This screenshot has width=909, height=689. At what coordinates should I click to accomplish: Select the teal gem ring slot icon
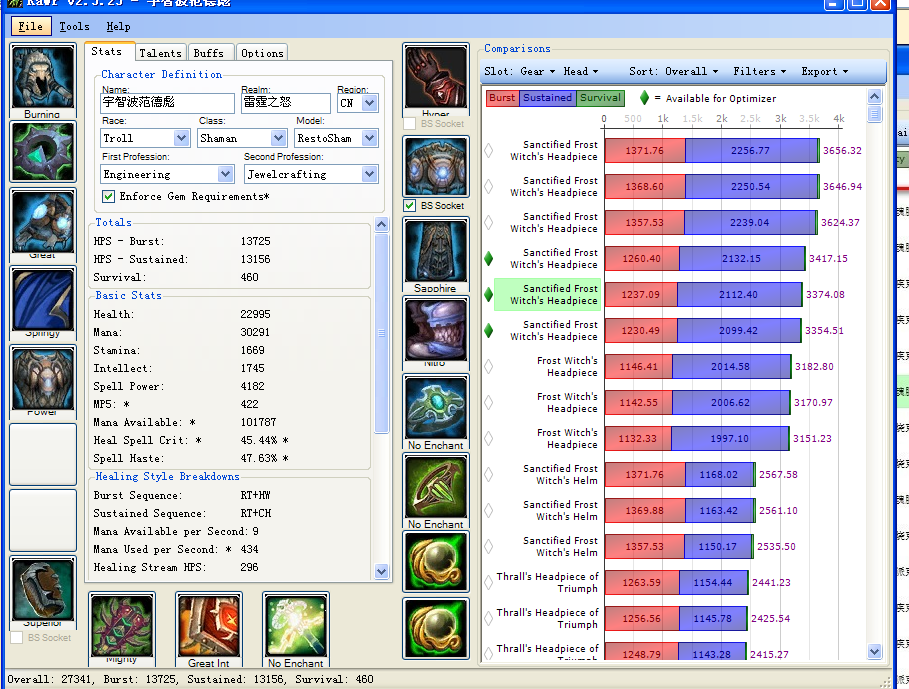point(435,407)
